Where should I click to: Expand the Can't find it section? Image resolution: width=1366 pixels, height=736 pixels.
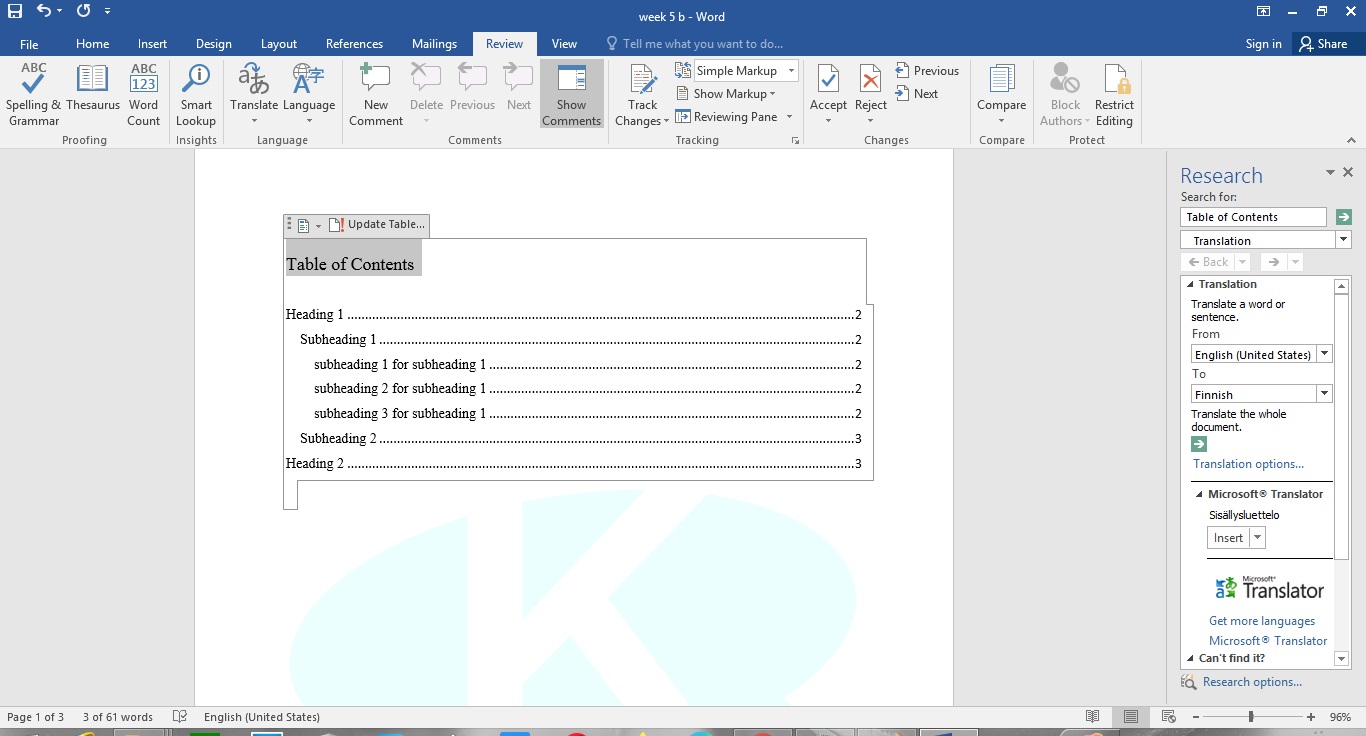(x=1190, y=658)
